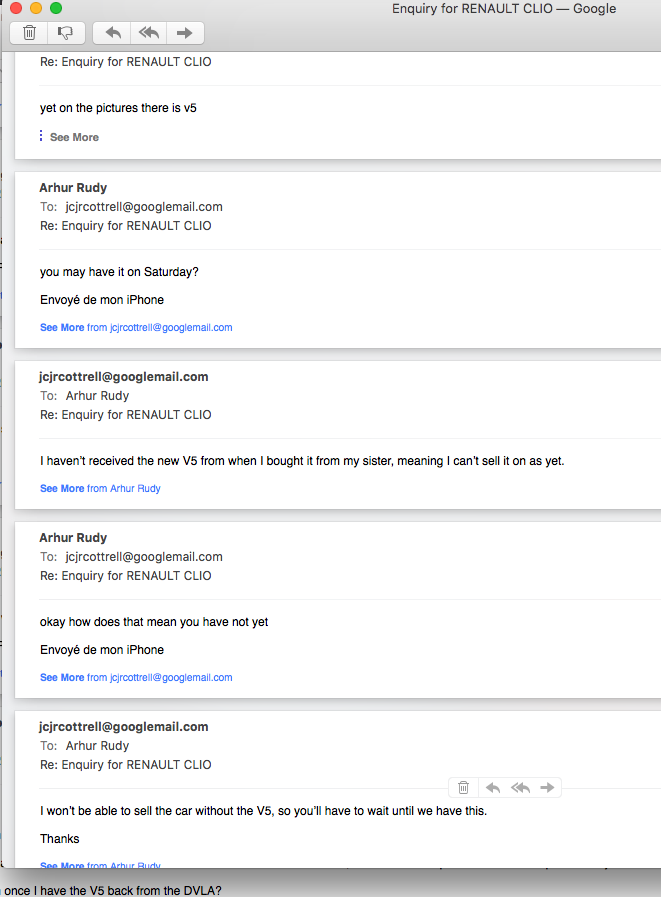Click the reply-all icon in the last message's hover bar

click(x=520, y=788)
